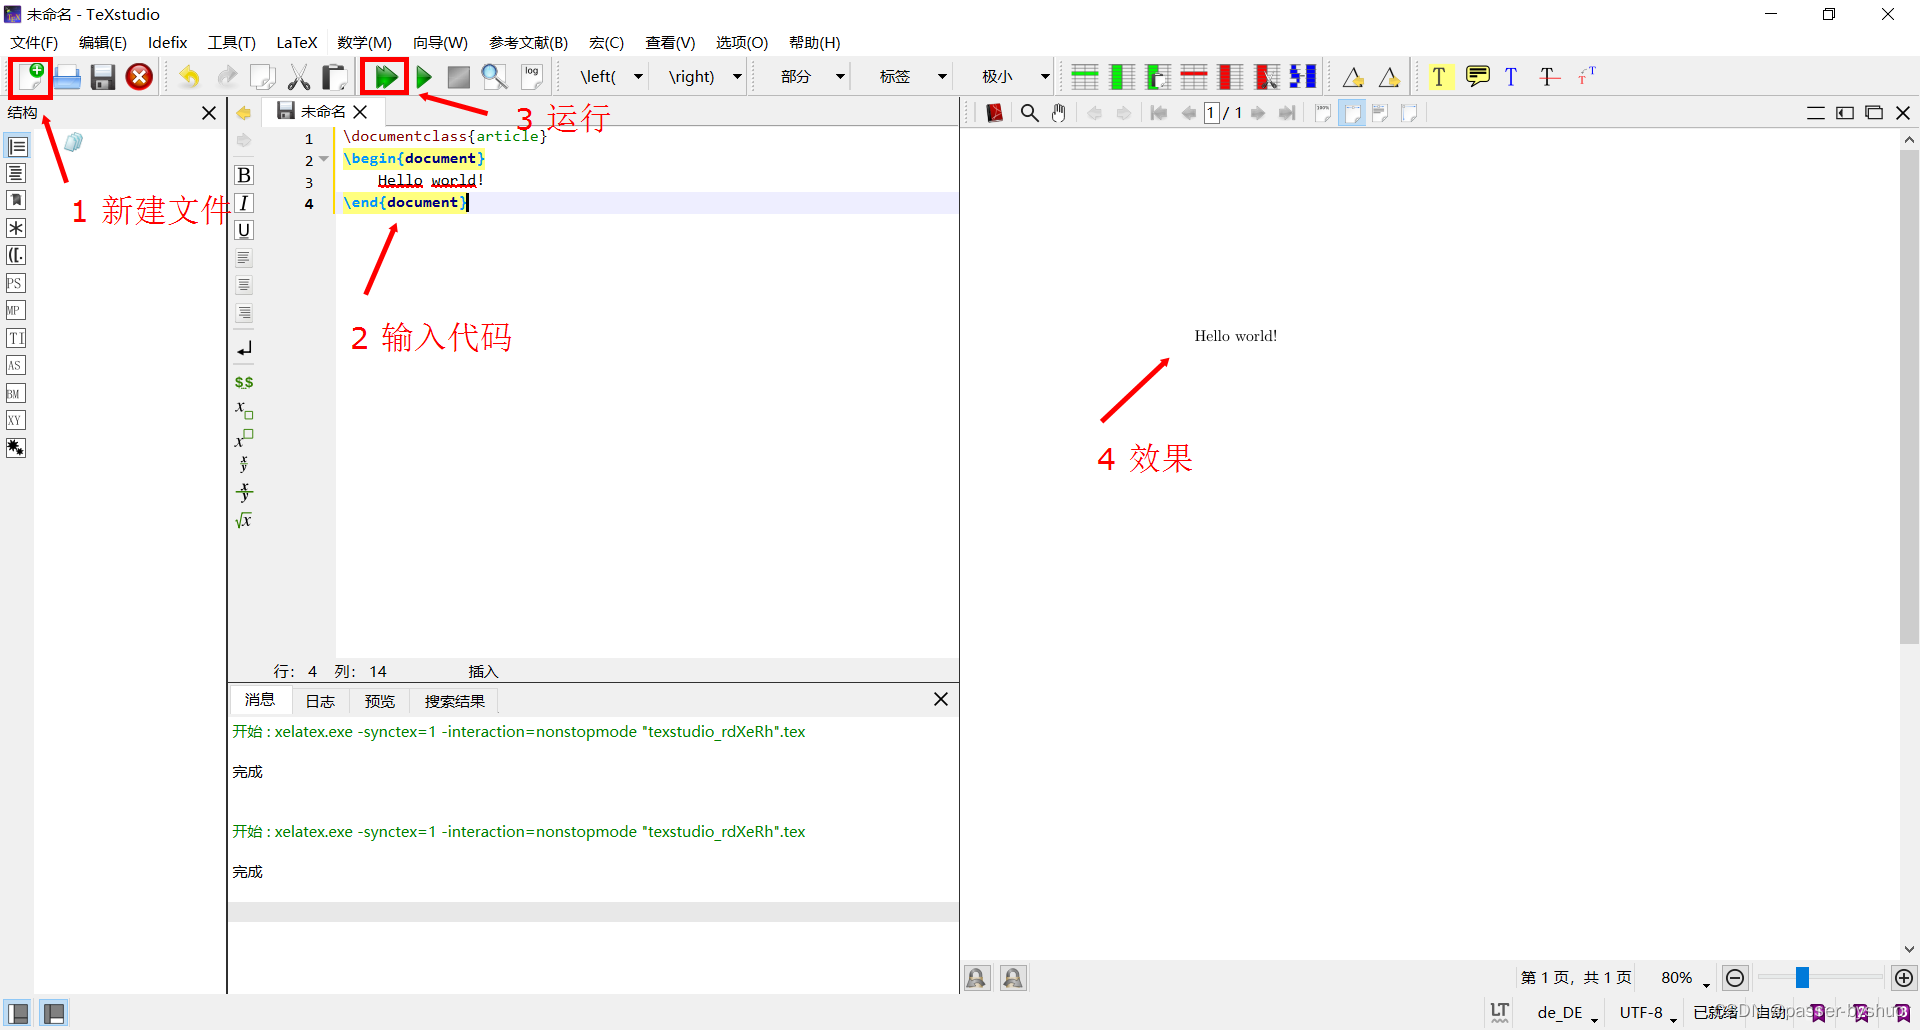Undo the last edit

[189, 77]
